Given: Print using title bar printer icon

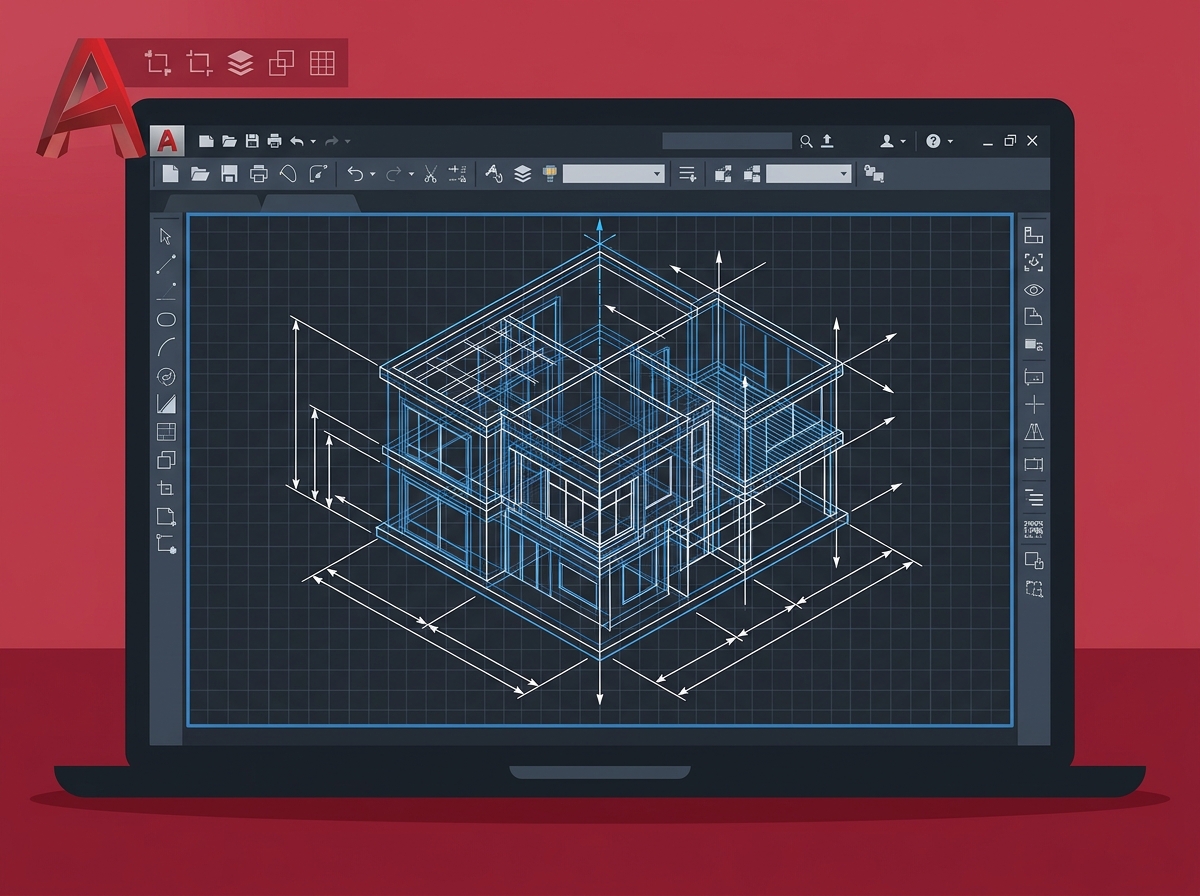Looking at the screenshot, I should 274,142.
